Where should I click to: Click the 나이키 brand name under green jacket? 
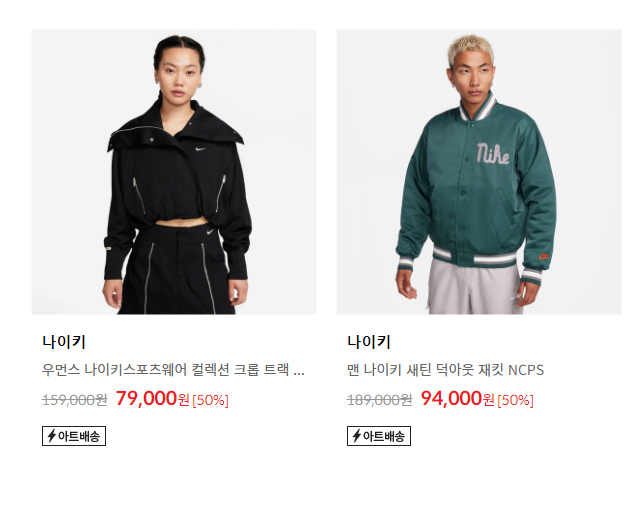pyautogui.click(x=368, y=341)
